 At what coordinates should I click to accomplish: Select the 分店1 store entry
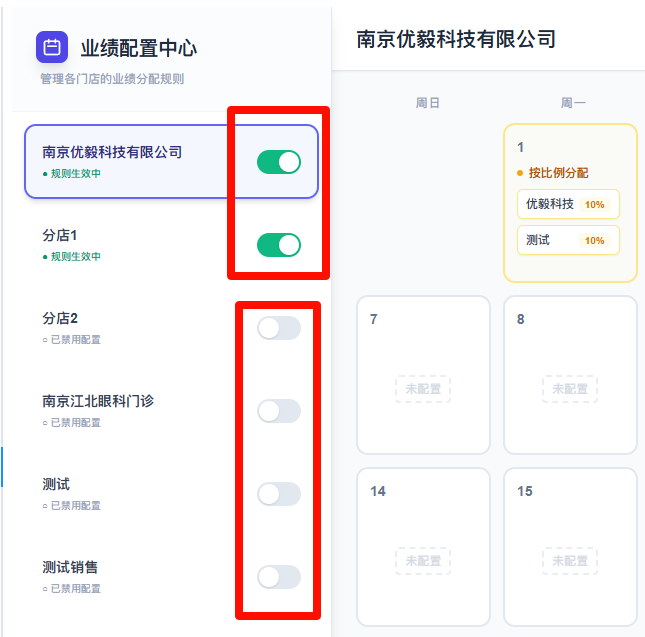point(60,236)
